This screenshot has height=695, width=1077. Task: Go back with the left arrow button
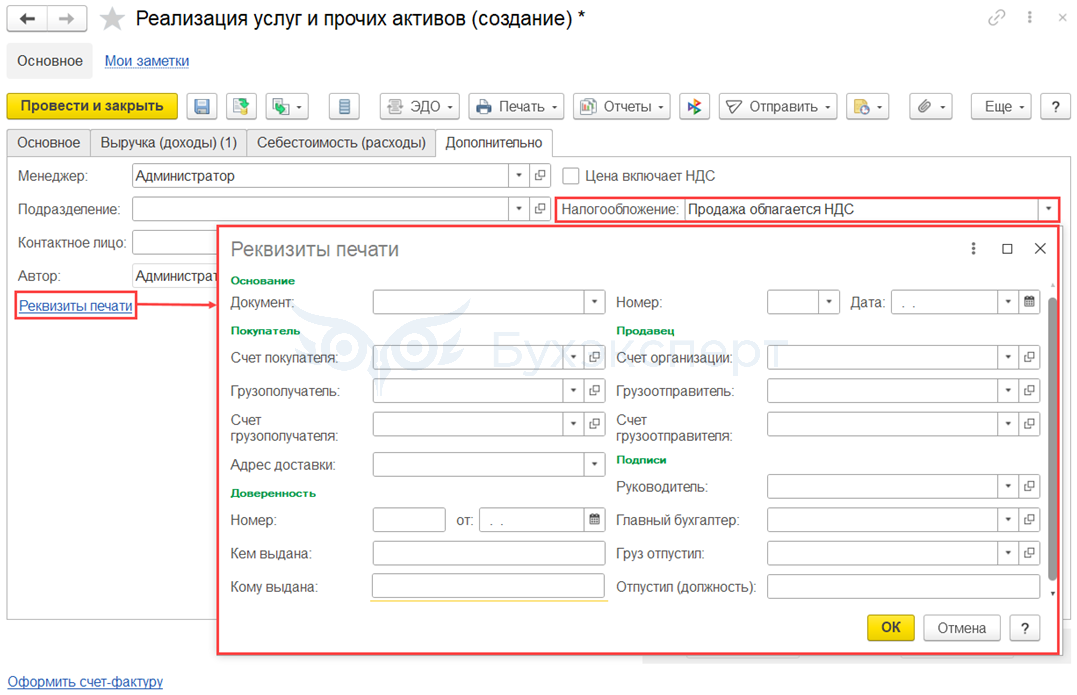tap(27, 19)
